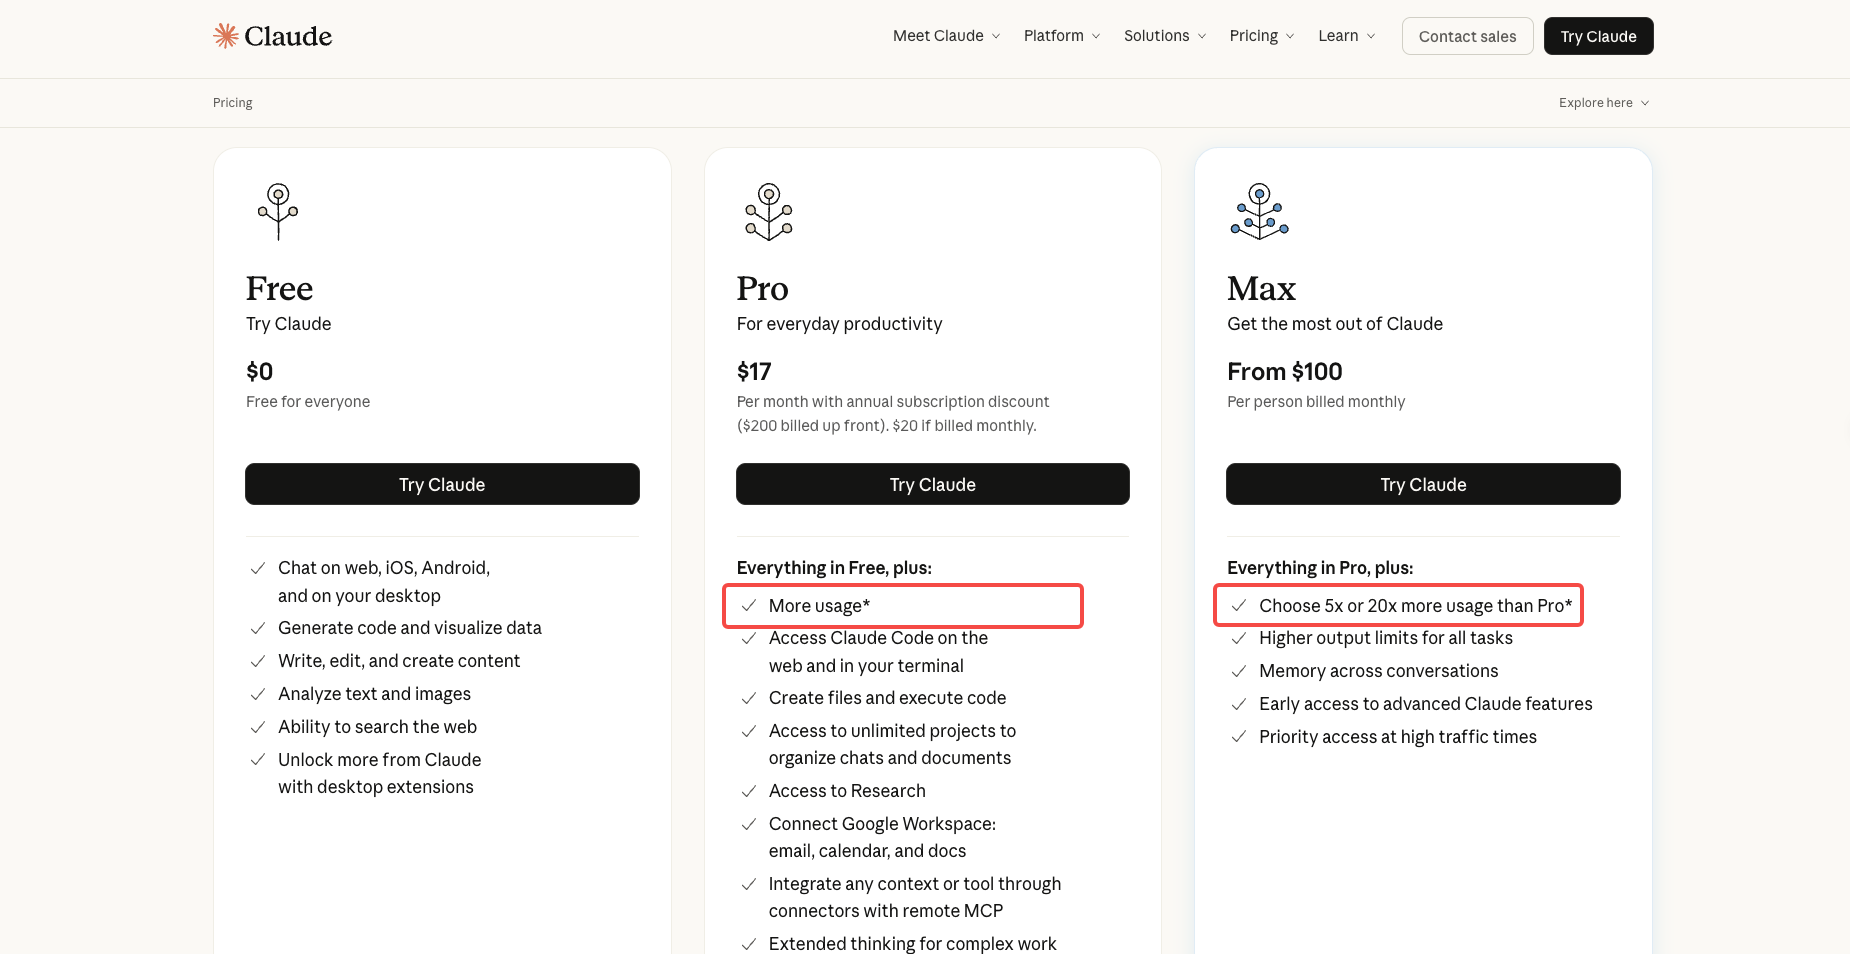The image size is (1850, 954).
Task: Click 'Extended thinking for complex work' feature
Action: [x=912, y=944]
